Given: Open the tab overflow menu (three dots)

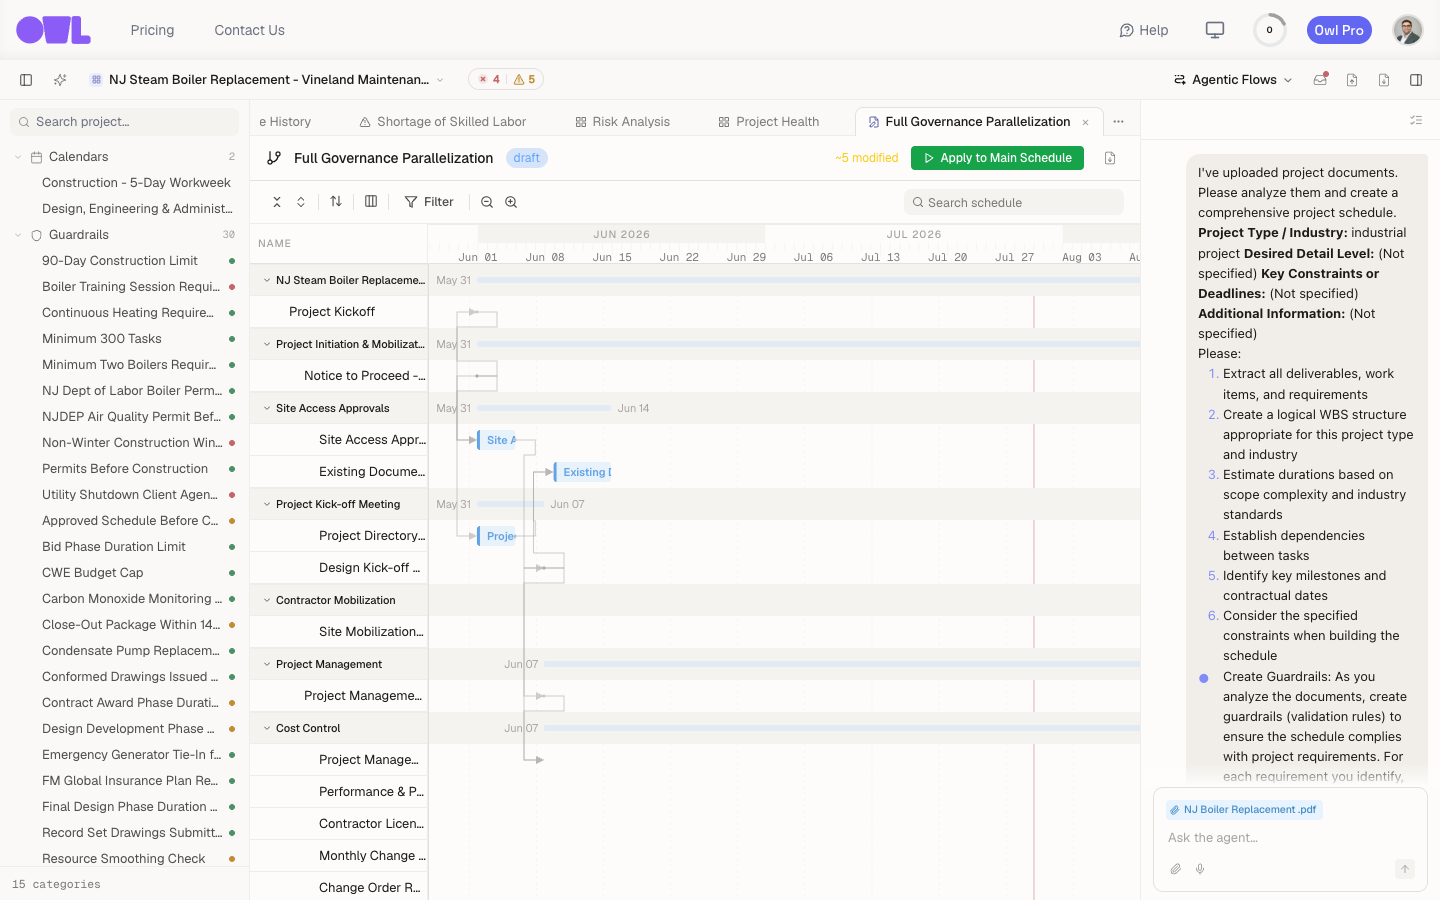Looking at the screenshot, I should coord(1119,122).
